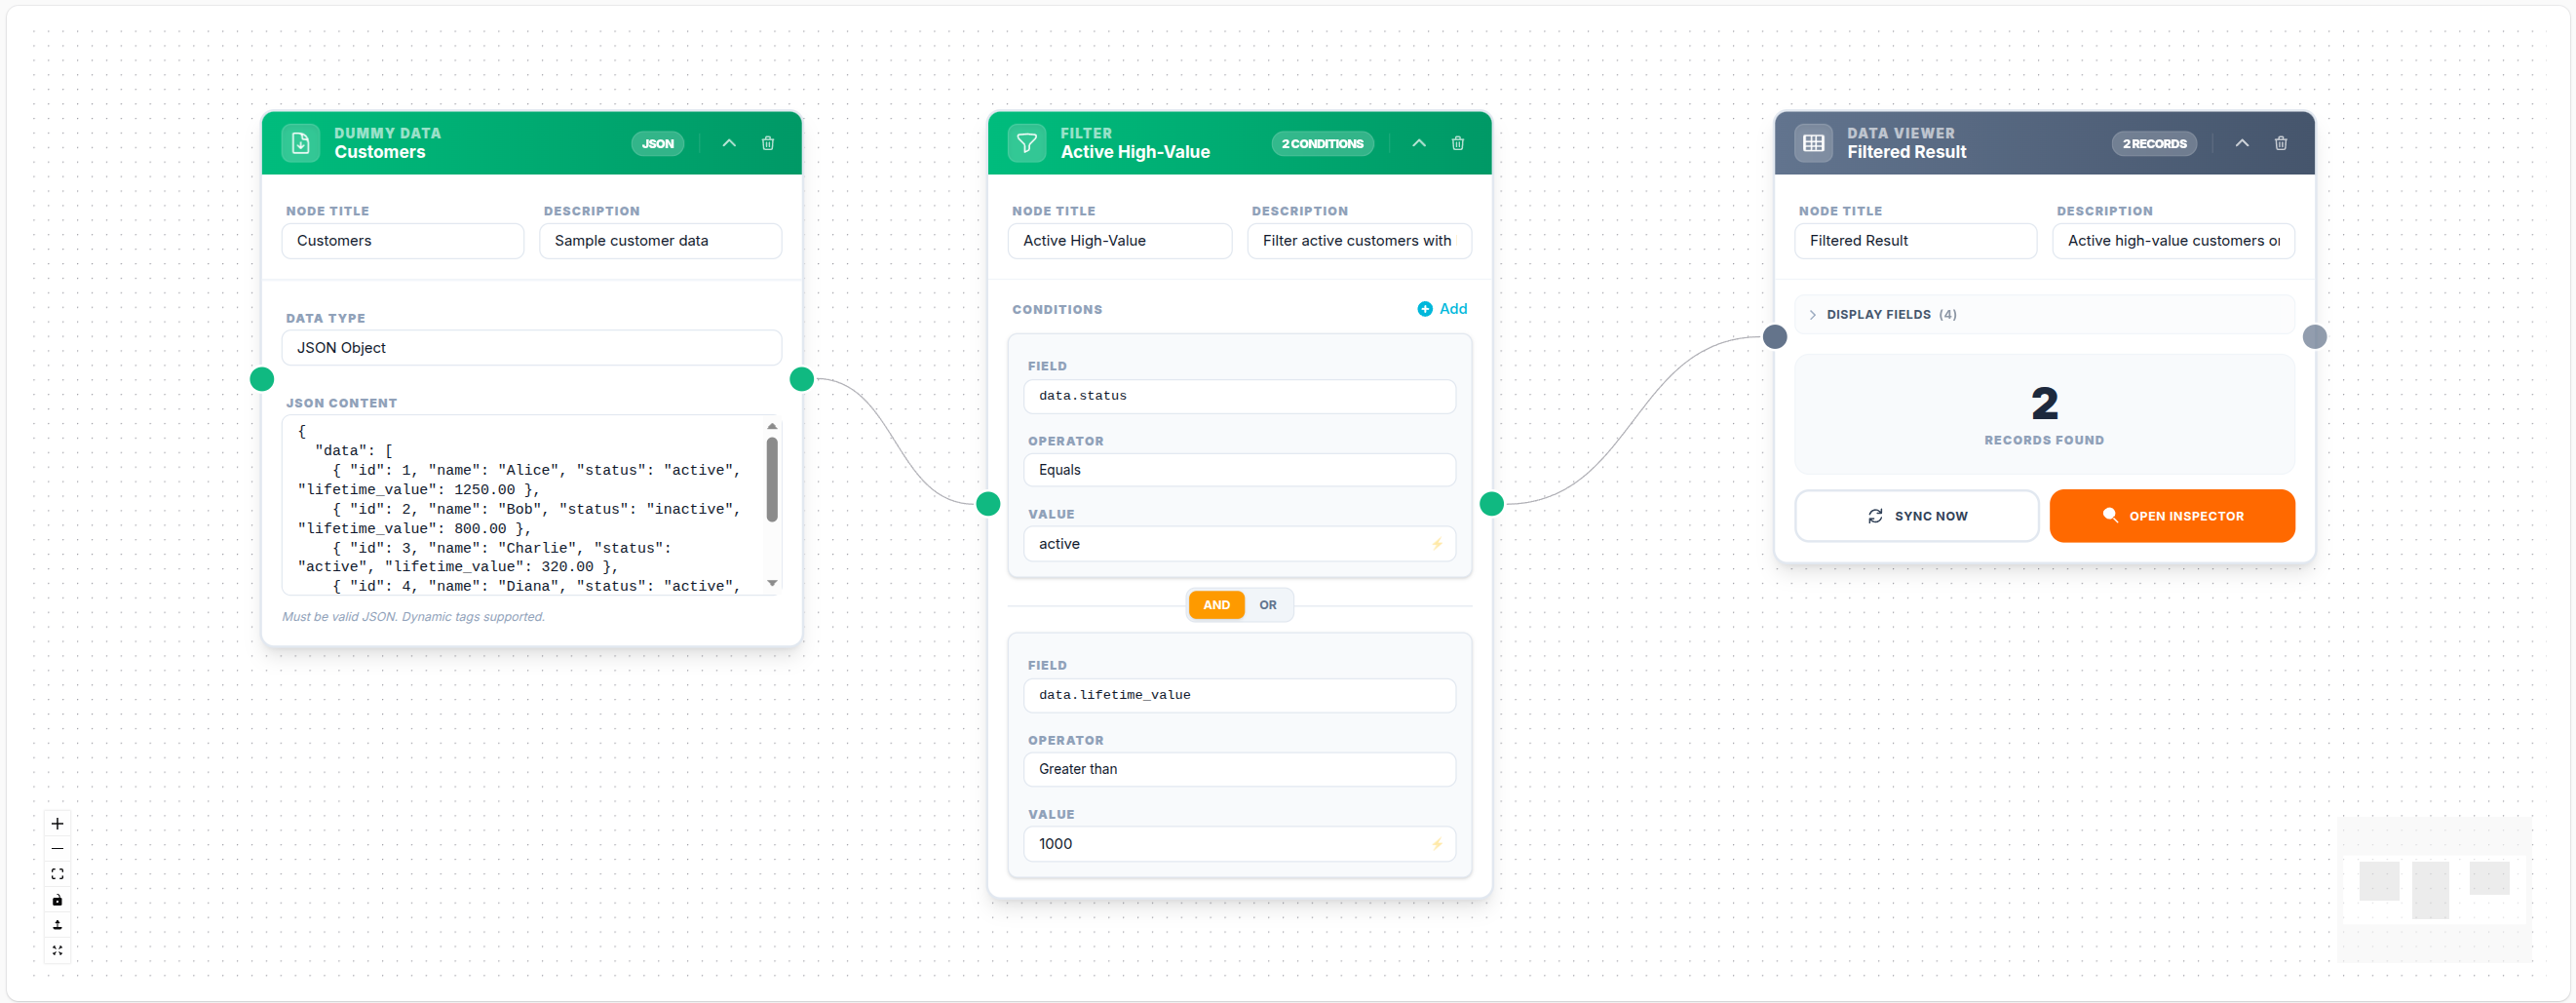Collapse the Active High-Value filter node
Screen dimensions: 2576x1003
(1419, 143)
